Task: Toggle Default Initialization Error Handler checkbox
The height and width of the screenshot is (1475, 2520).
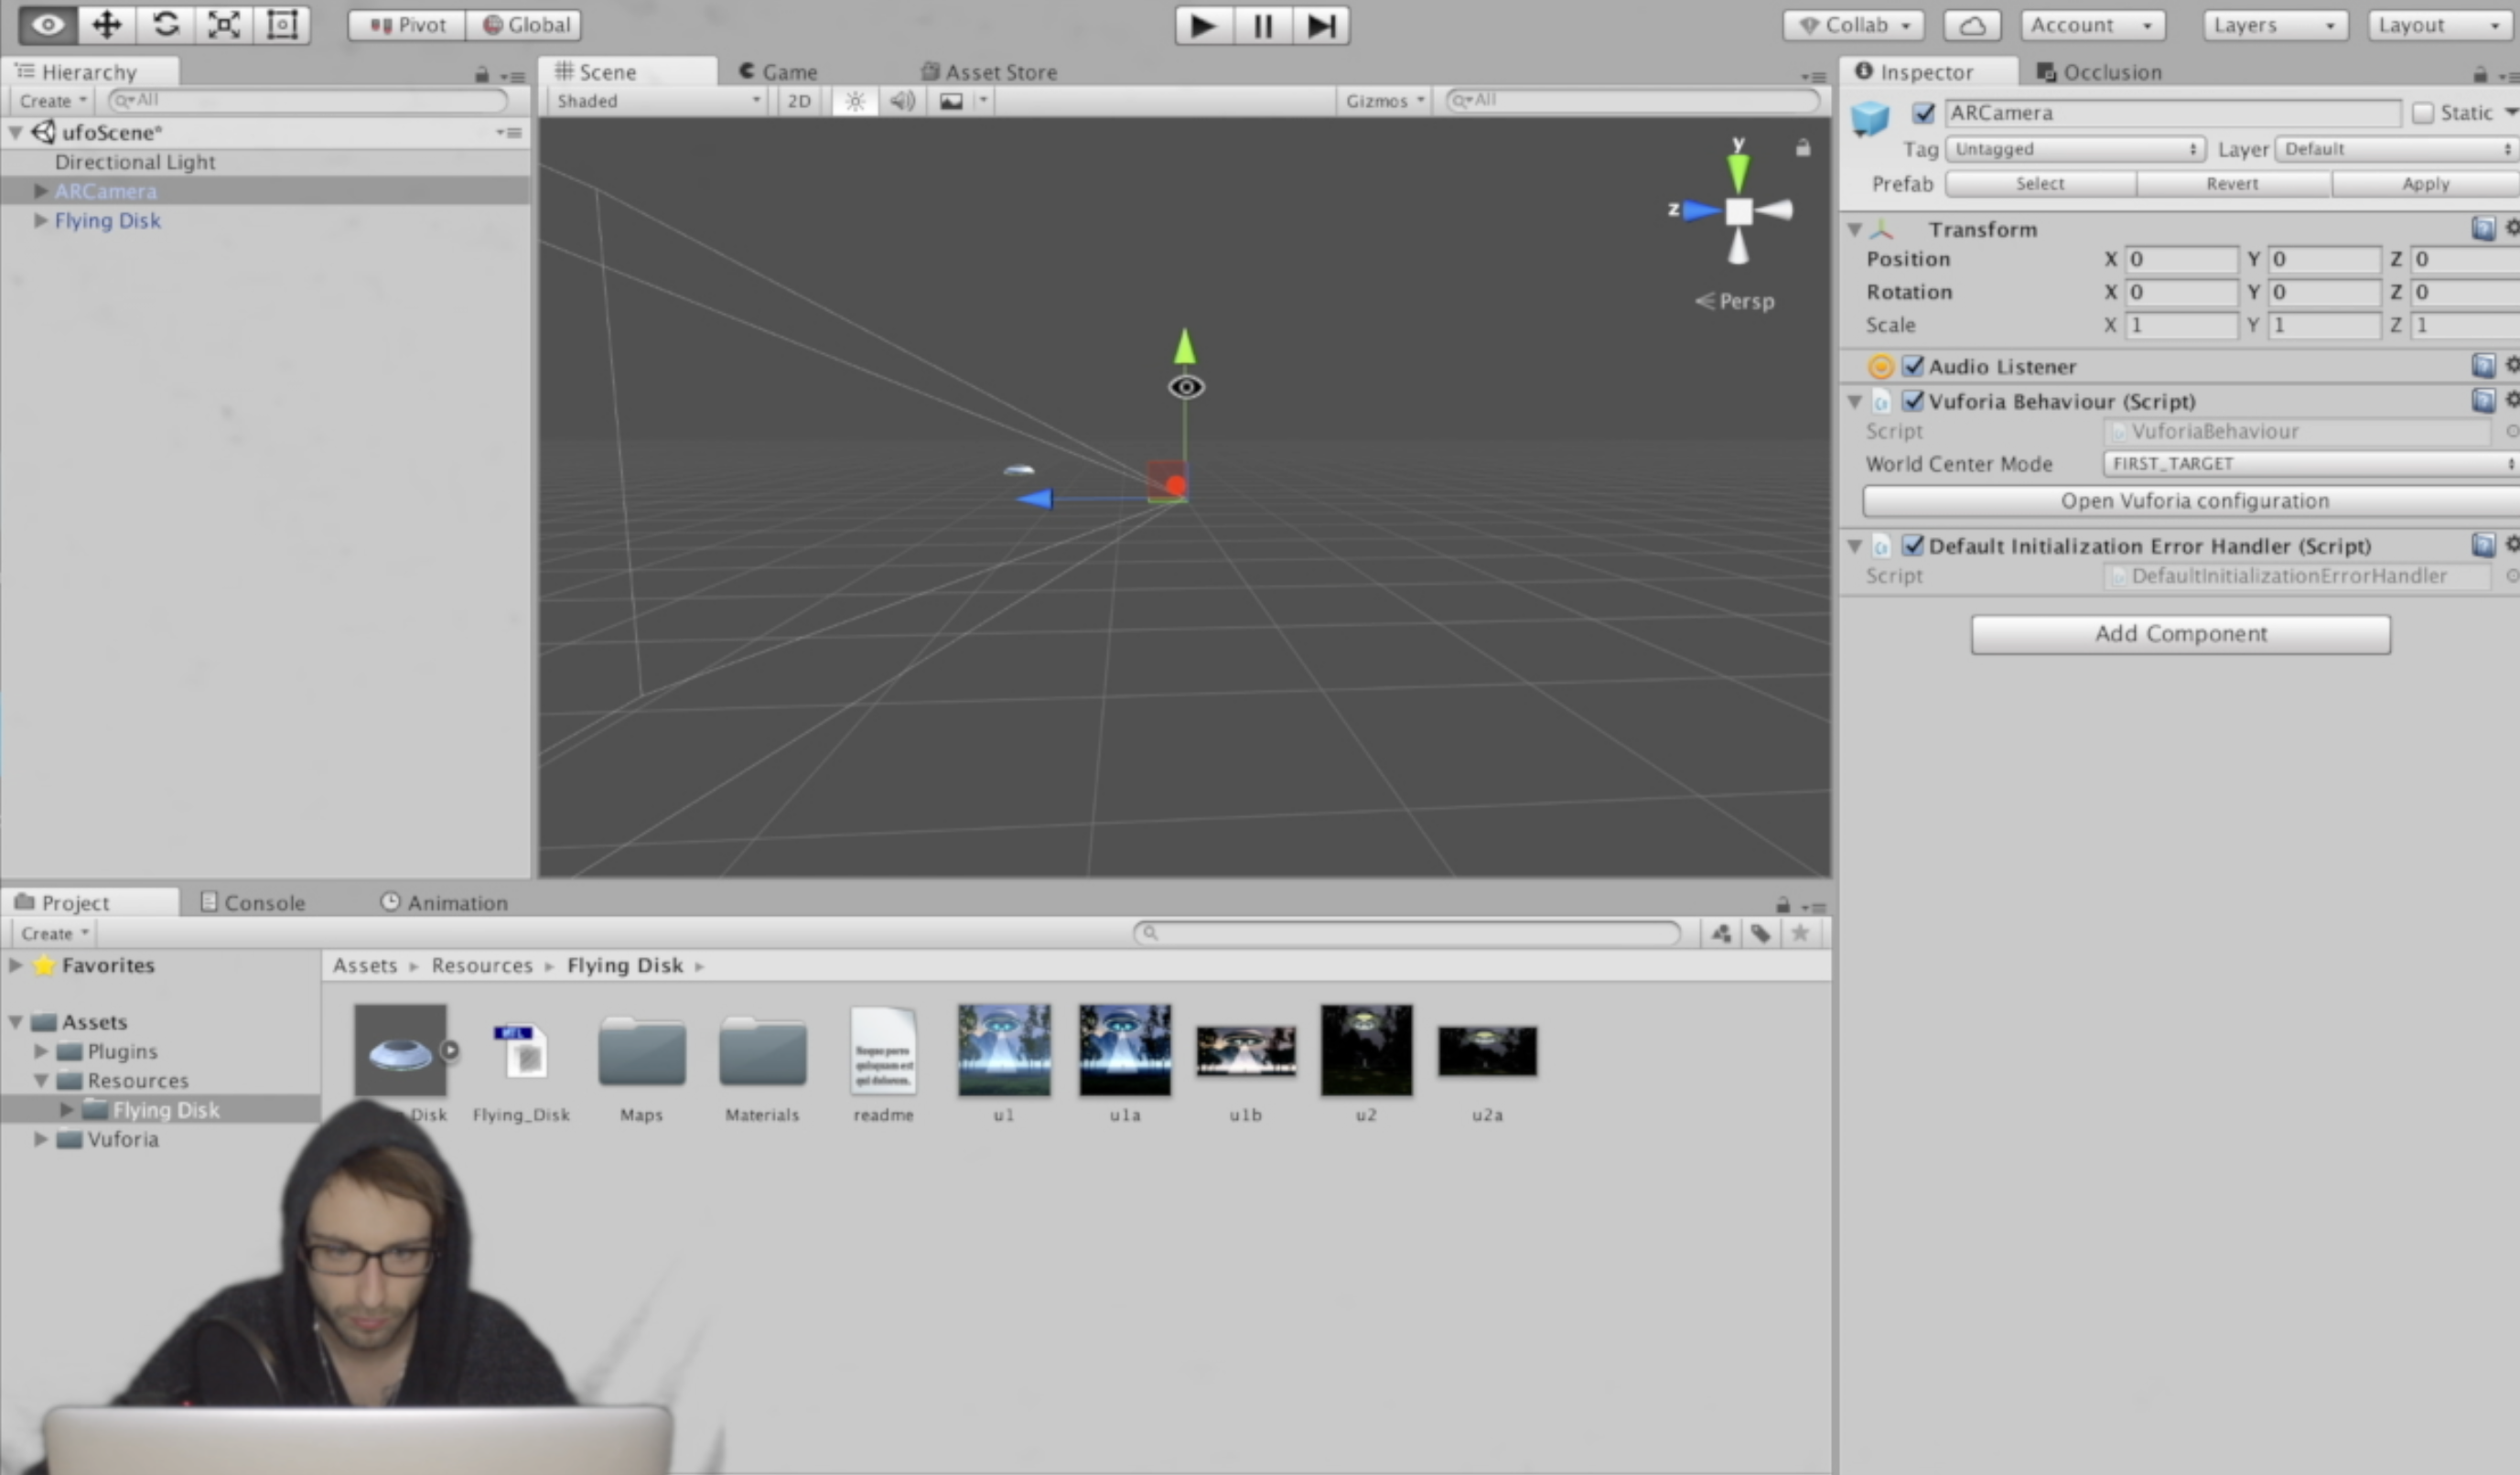Action: (x=1912, y=544)
